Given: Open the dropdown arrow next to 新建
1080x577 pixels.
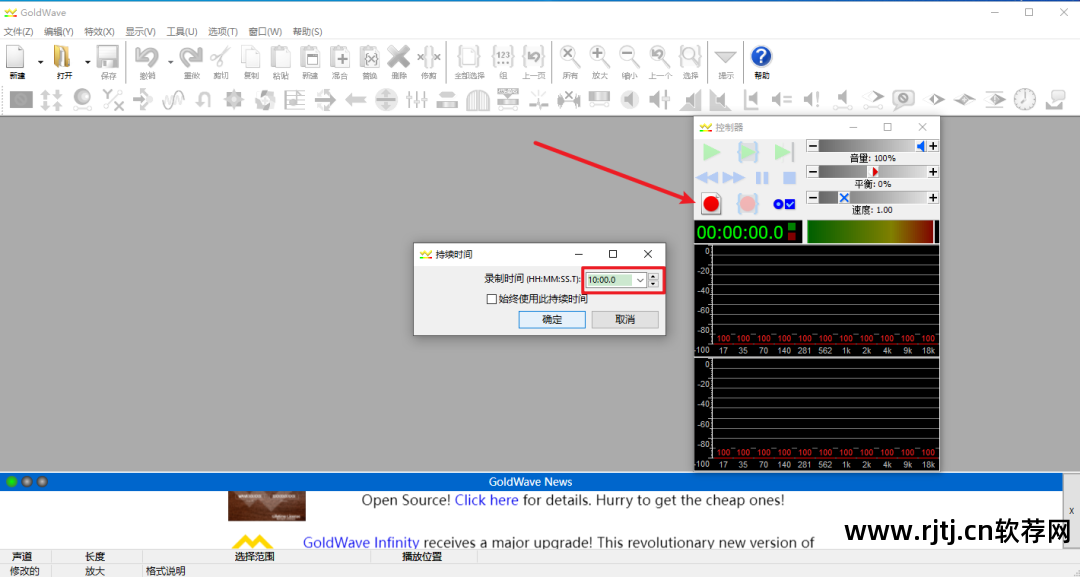Looking at the screenshot, I should click(x=41, y=62).
